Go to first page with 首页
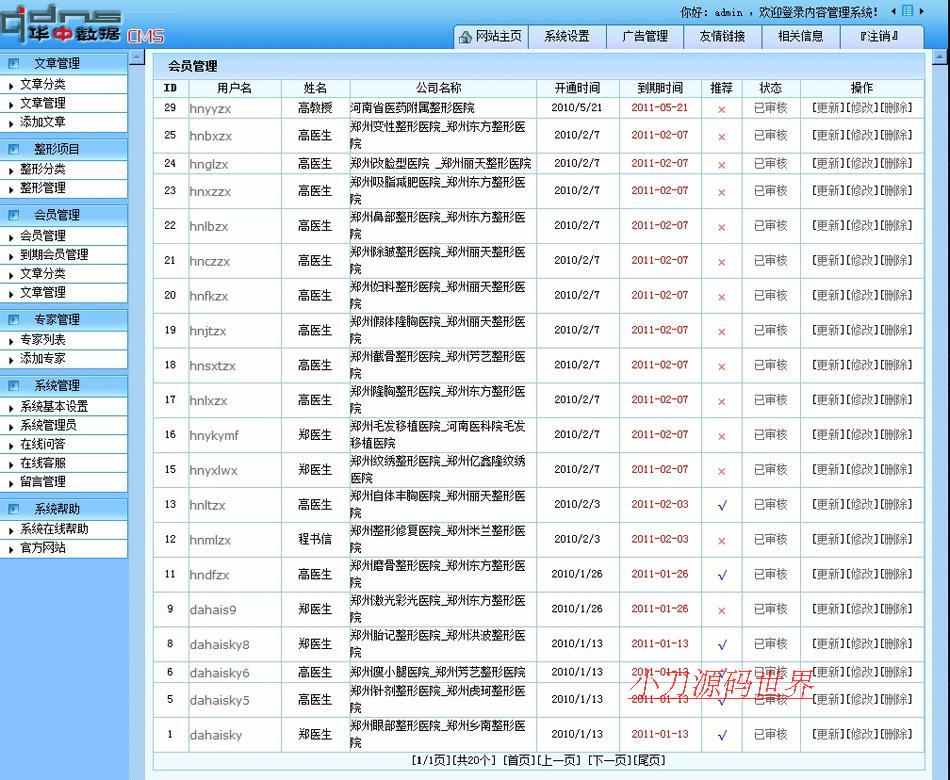This screenshot has height=780, width=950. click(519, 760)
